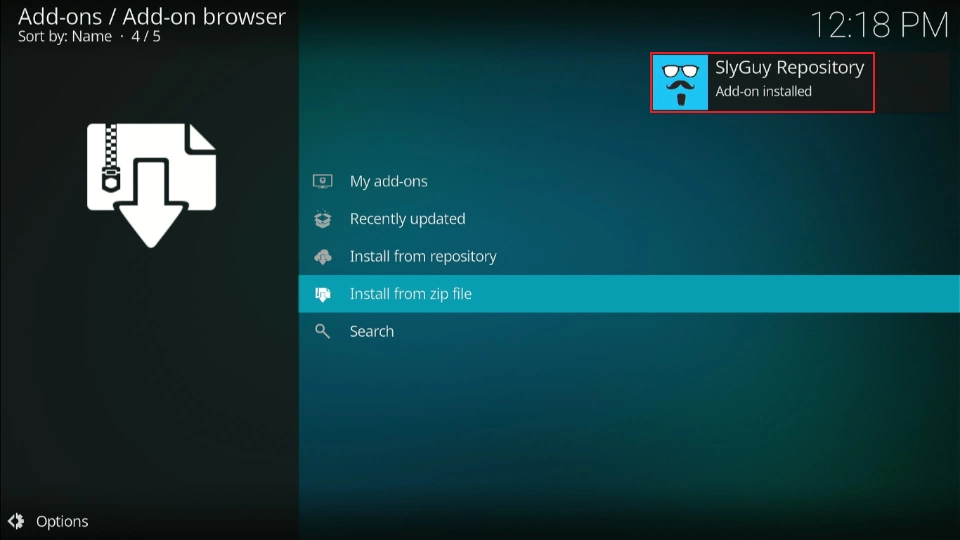Screen dimensions: 960x540
Task: Open the Search entry label
Action: (371, 331)
